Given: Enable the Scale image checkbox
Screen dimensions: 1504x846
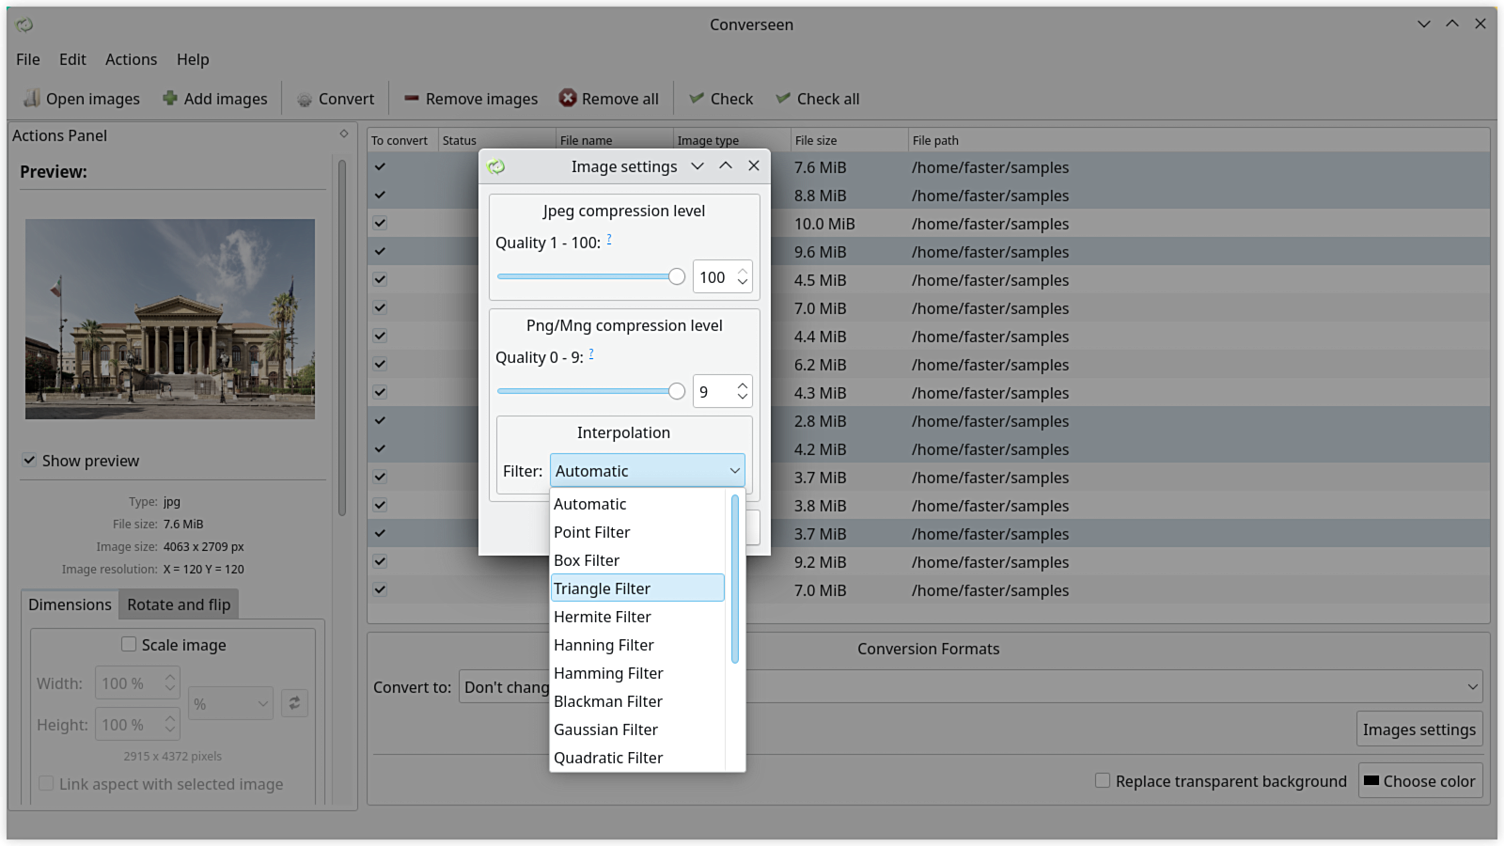Looking at the screenshot, I should coord(129,645).
